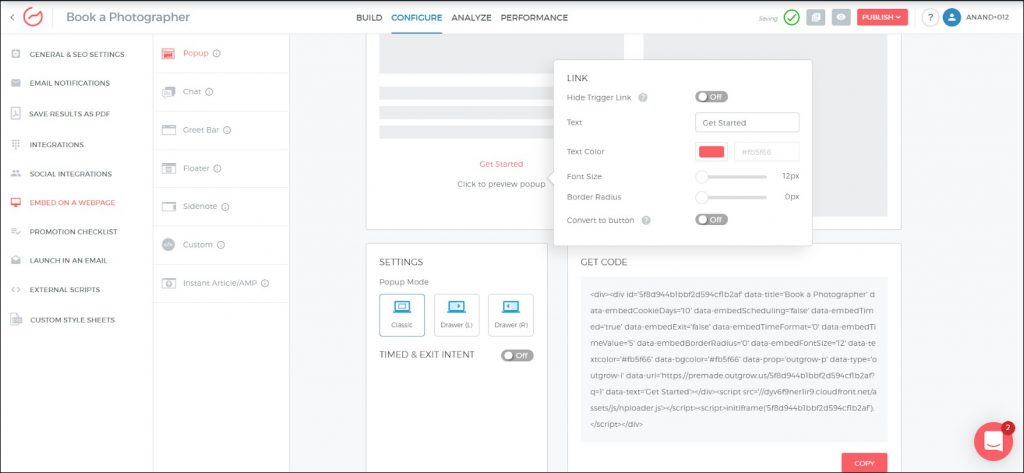The image size is (1024, 473).
Task: Click the red Text Color swatch
Action: [711, 152]
